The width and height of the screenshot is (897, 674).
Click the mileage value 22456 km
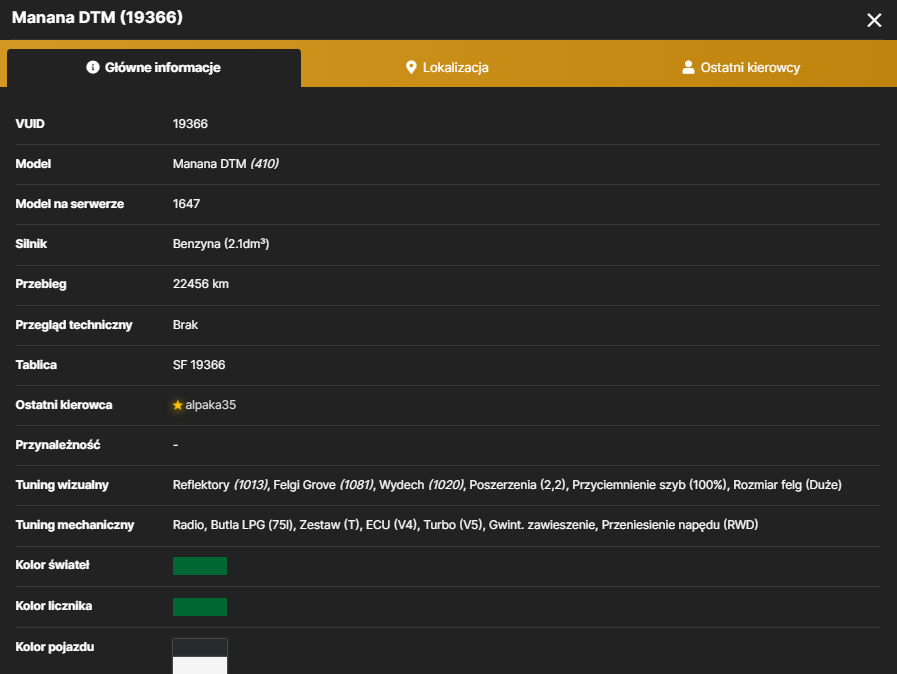pyautogui.click(x=200, y=284)
